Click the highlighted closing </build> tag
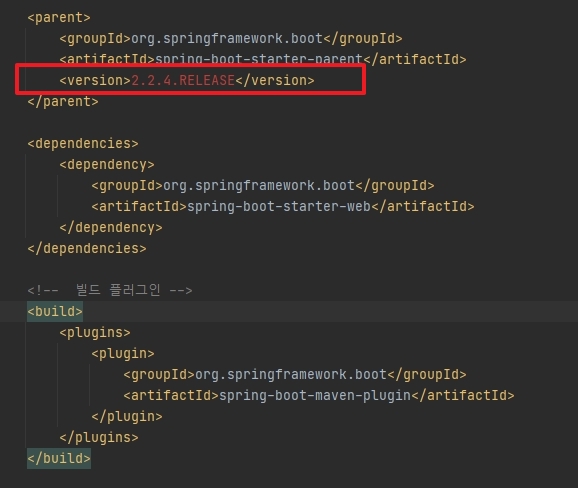 59,459
